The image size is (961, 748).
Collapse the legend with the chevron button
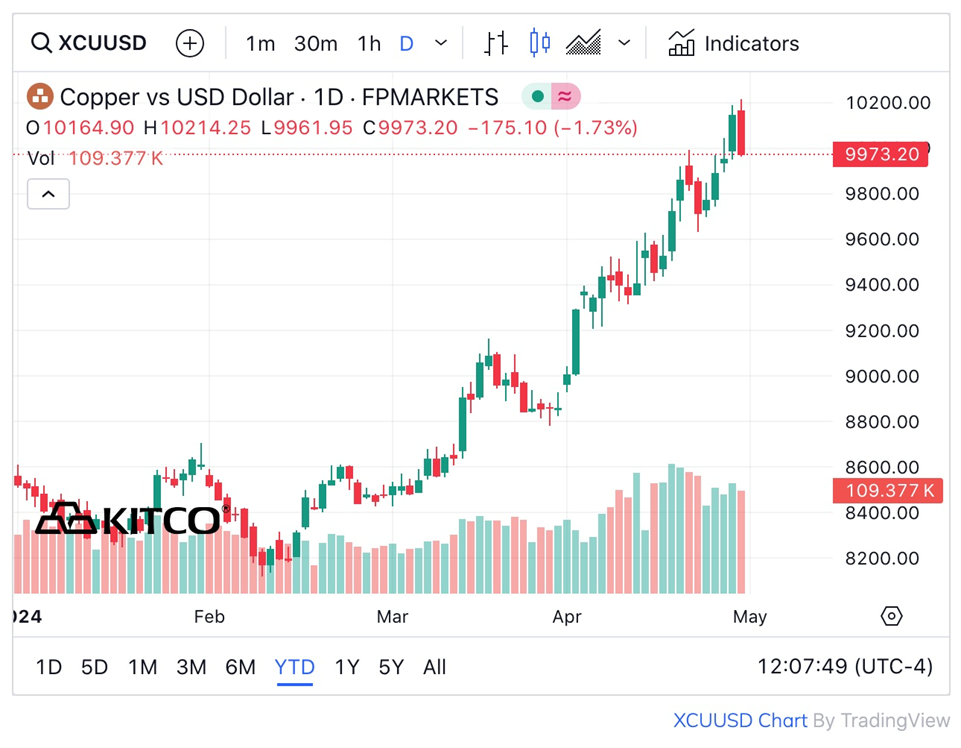(48, 194)
